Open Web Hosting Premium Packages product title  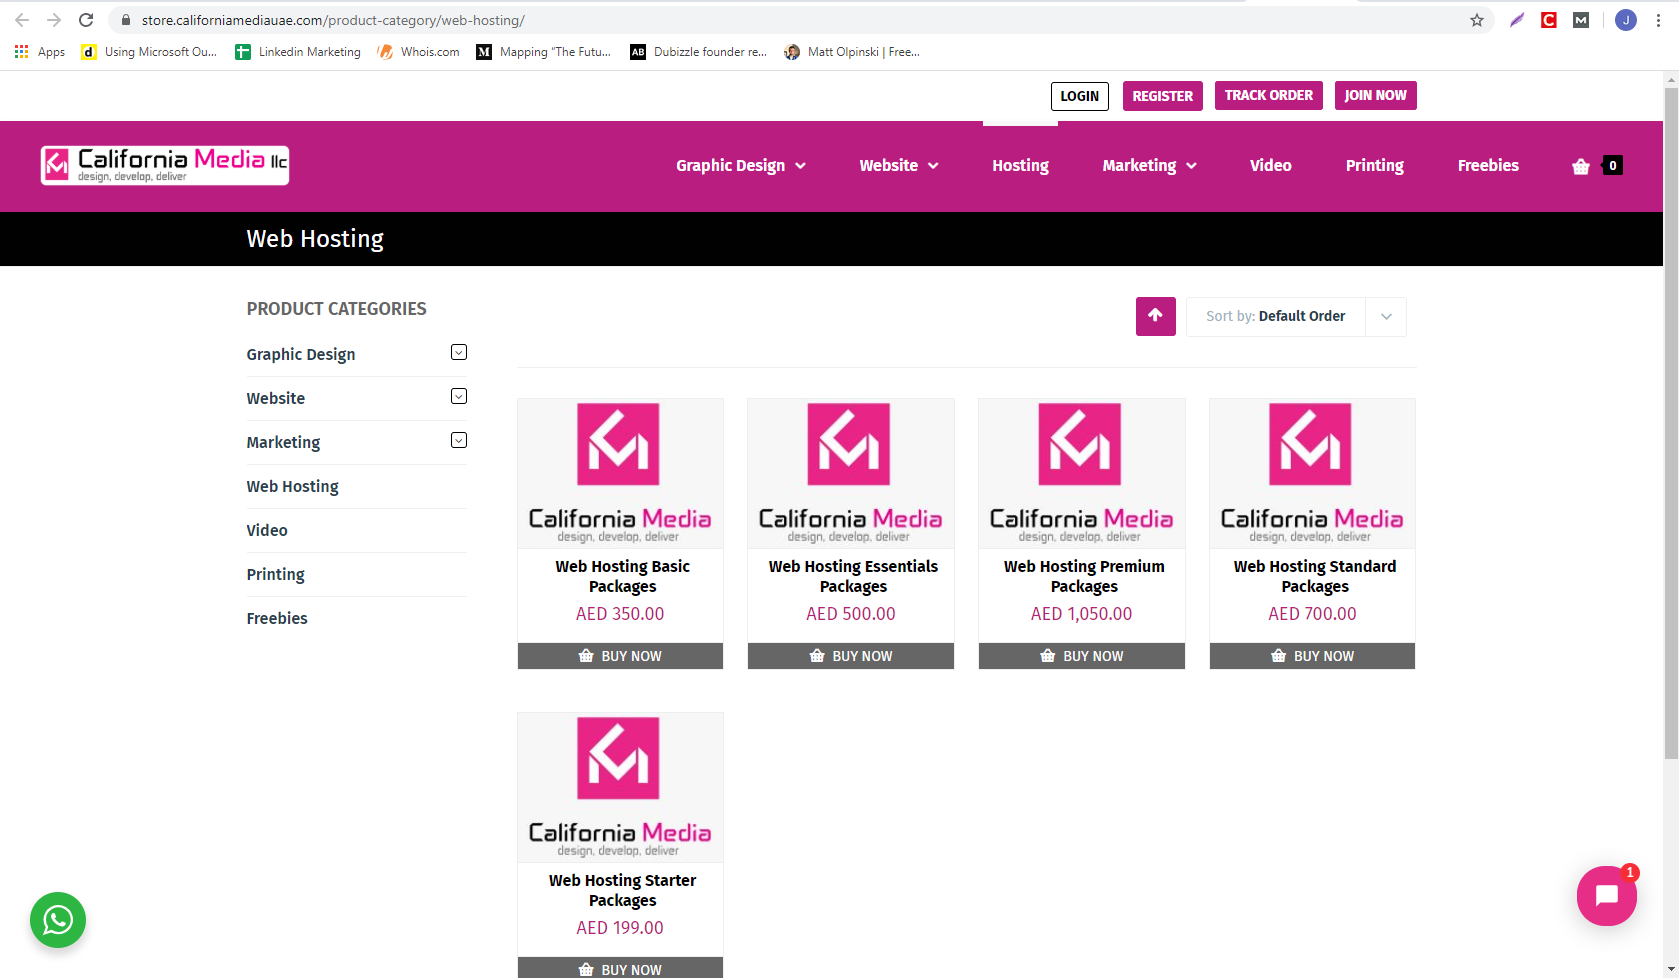pos(1084,576)
